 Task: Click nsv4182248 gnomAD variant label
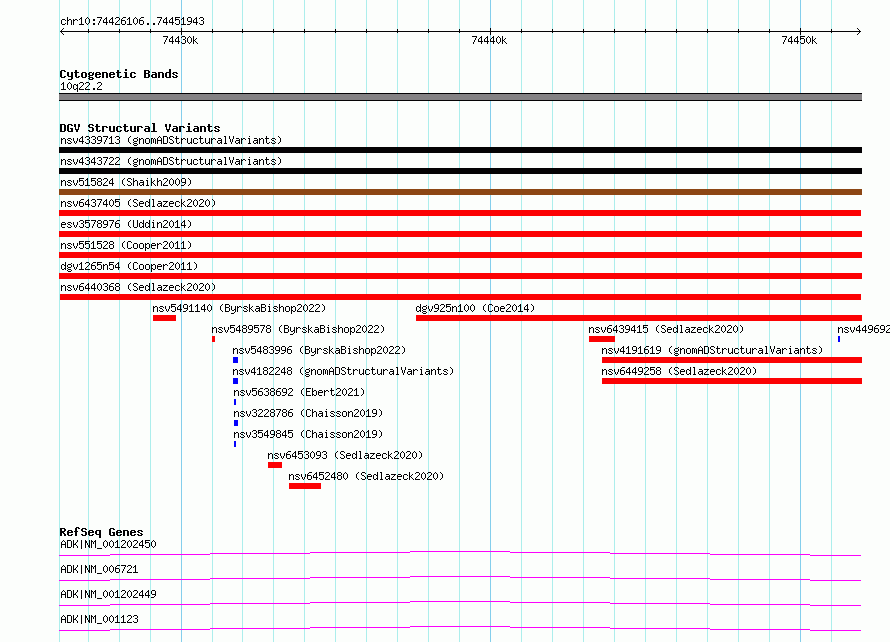(x=343, y=371)
